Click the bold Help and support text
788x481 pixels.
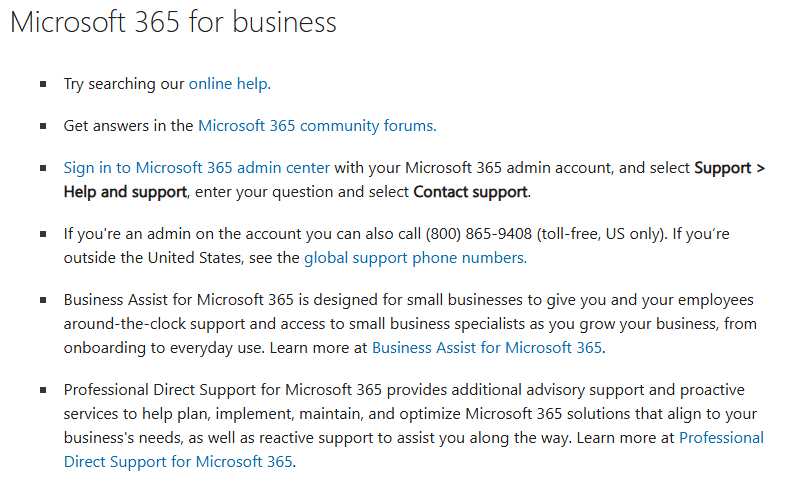pos(125,192)
